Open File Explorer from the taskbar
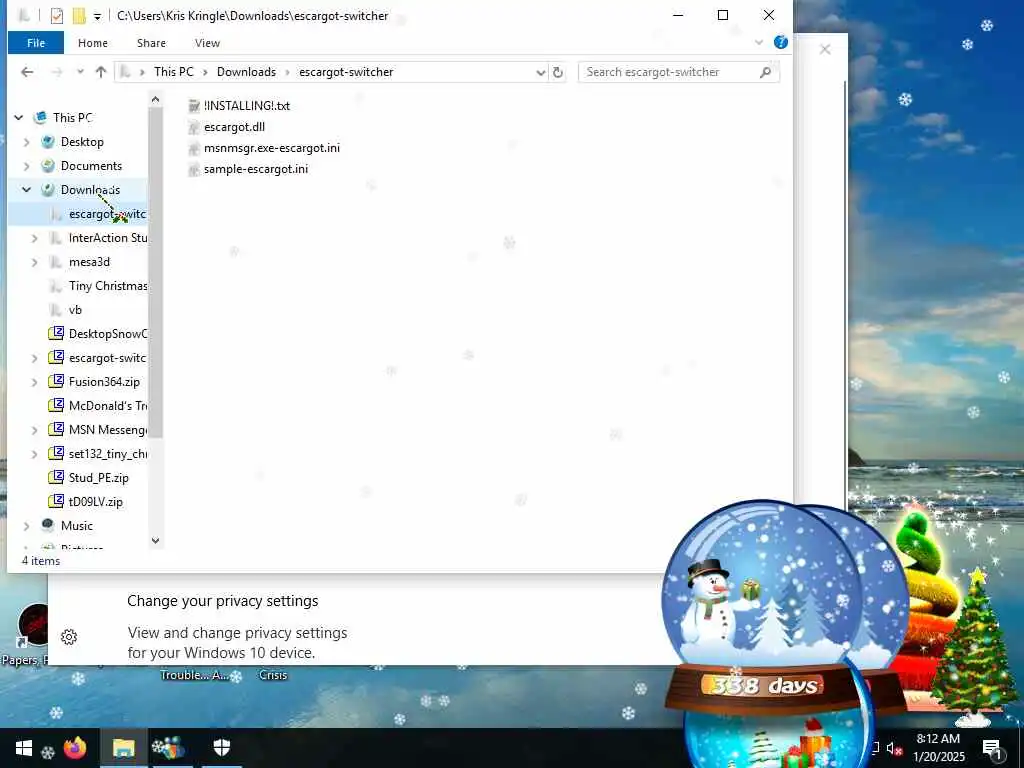The width and height of the screenshot is (1024, 768). (123, 748)
